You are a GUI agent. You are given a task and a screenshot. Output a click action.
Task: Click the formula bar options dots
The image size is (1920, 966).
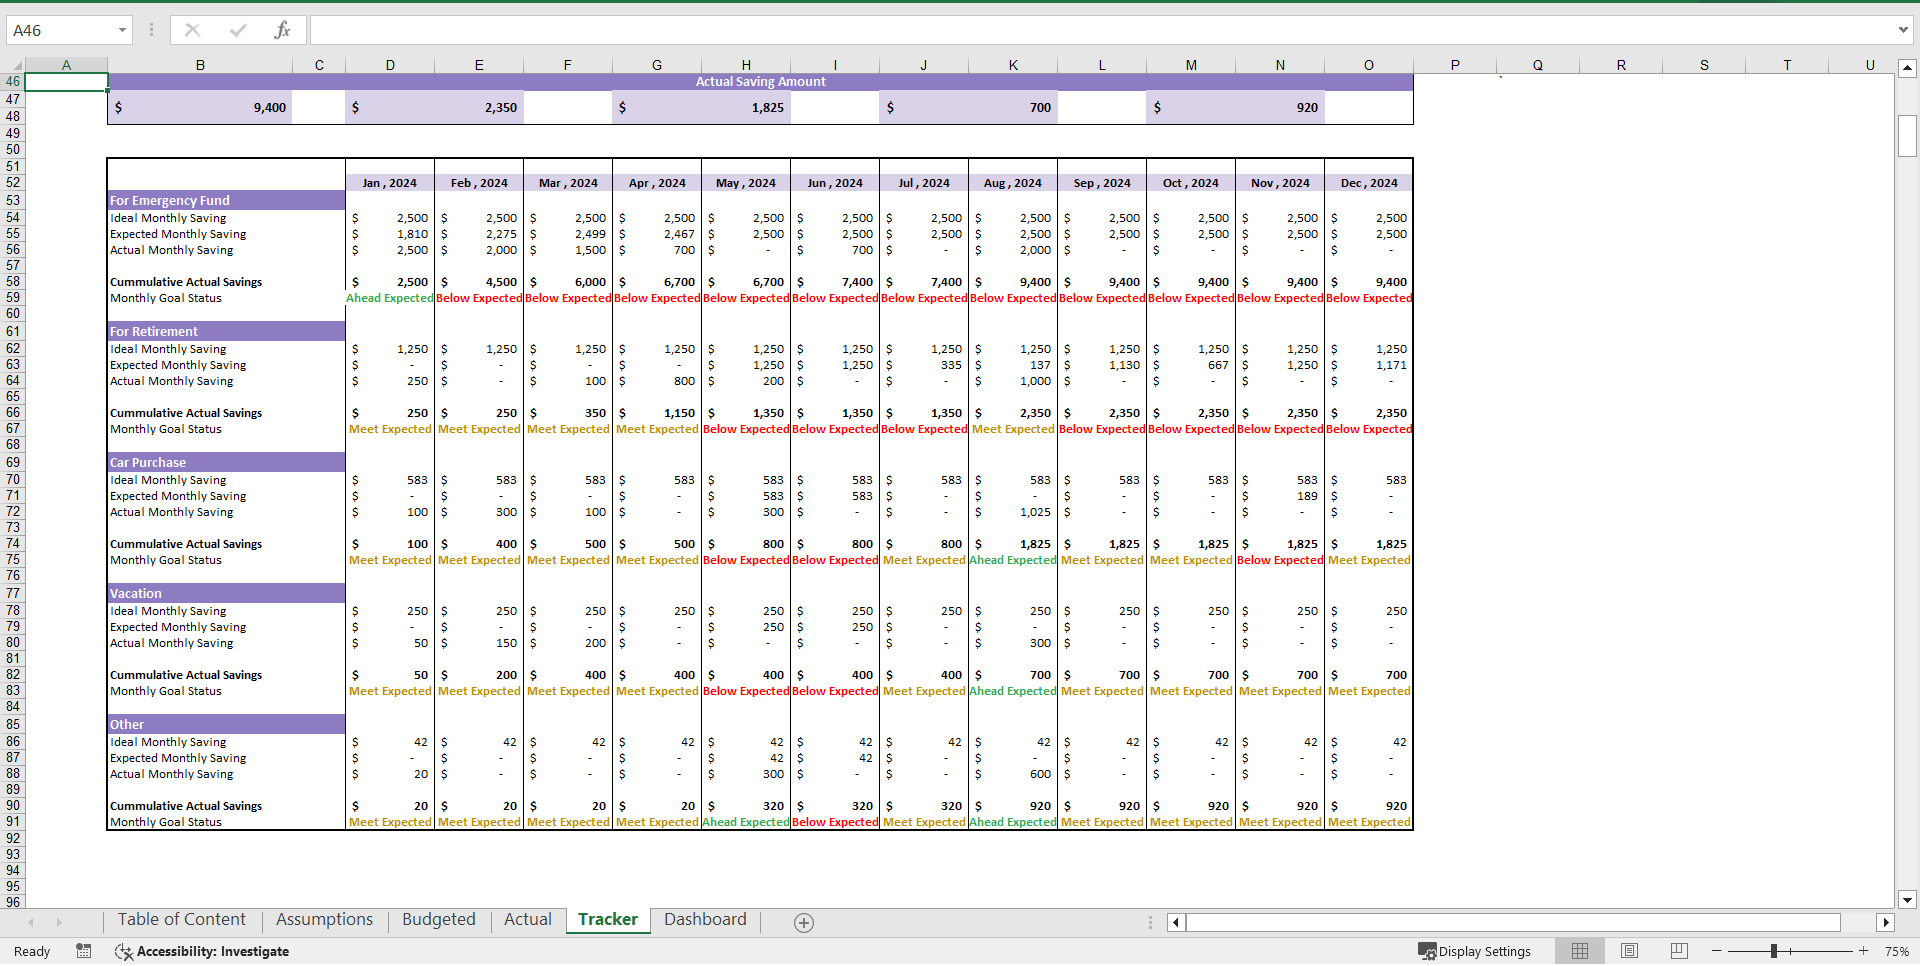151,30
